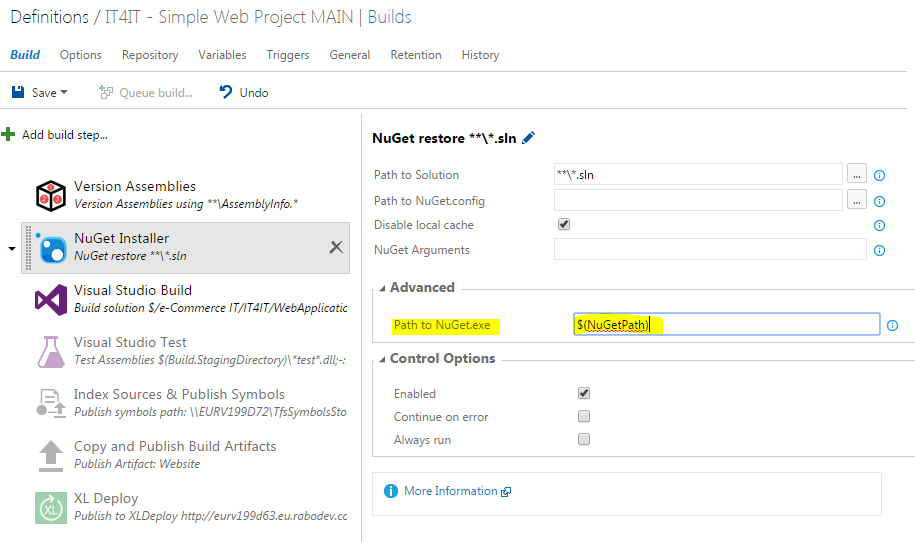Click the green plus Add build step icon
915x542 pixels.
click(x=8, y=134)
